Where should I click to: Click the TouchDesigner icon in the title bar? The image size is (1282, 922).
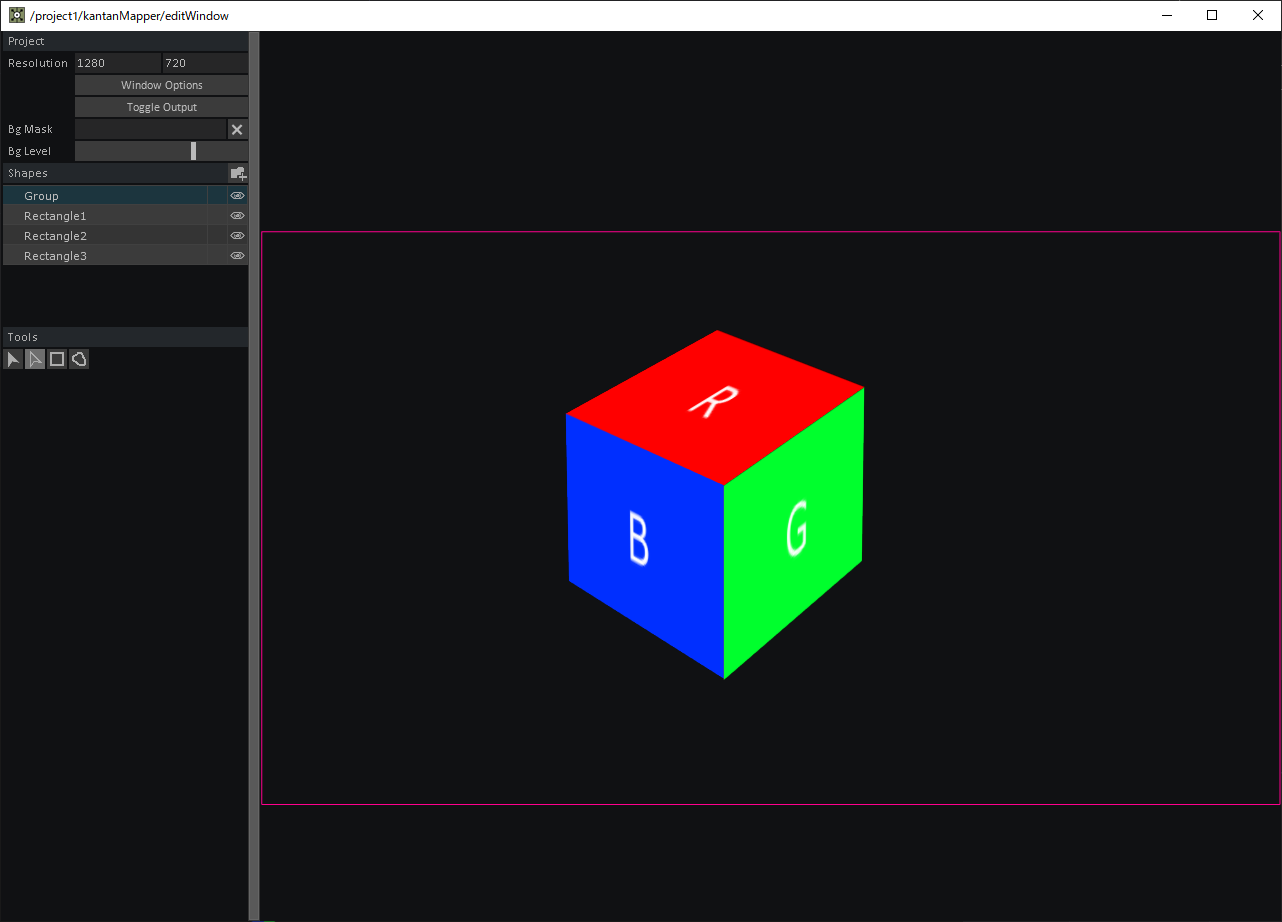click(x=14, y=15)
